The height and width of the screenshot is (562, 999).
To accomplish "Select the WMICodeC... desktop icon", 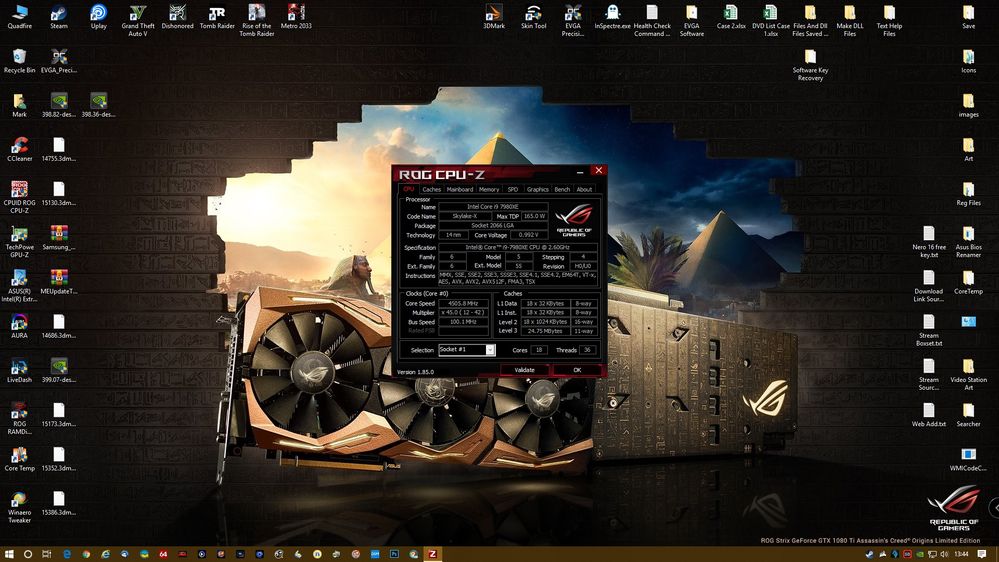I will 968,459.
